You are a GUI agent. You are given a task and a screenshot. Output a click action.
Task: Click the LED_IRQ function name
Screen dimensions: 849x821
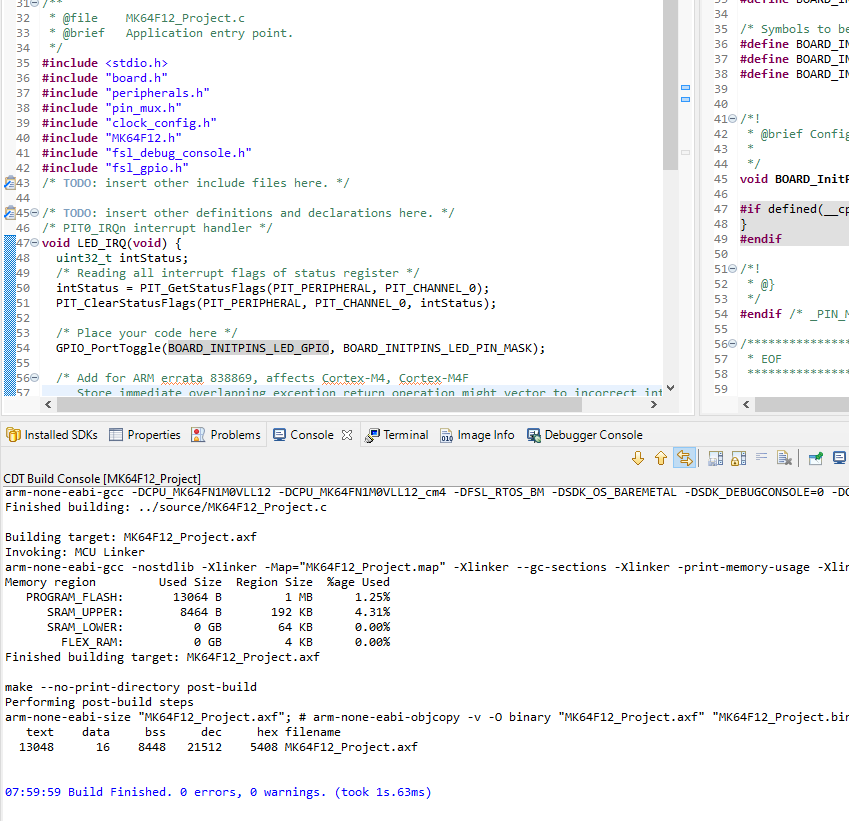coord(101,243)
